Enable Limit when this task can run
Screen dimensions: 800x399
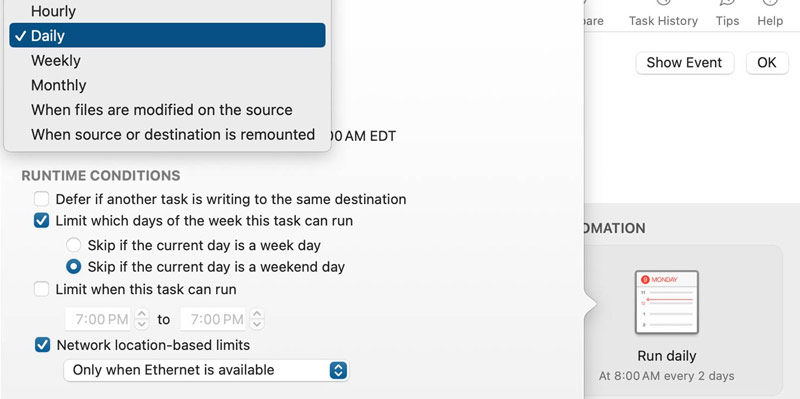[41, 289]
